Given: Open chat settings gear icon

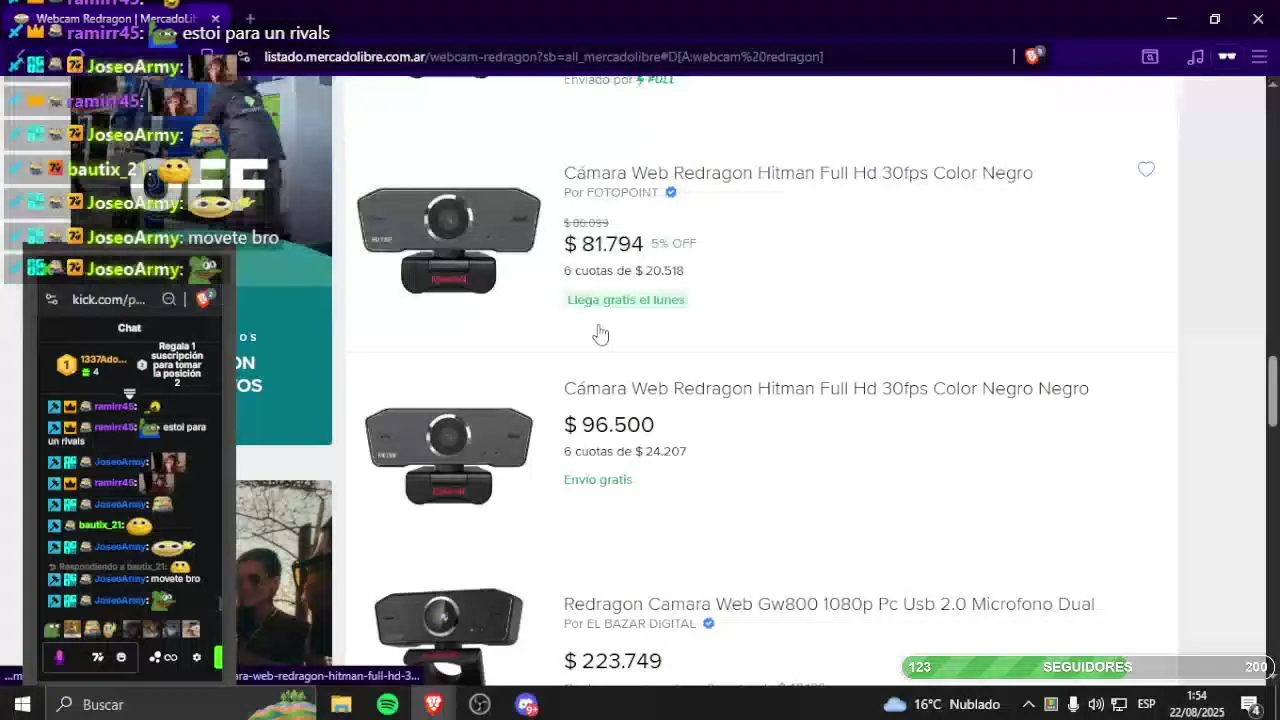Looking at the screenshot, I should (196, 657).
